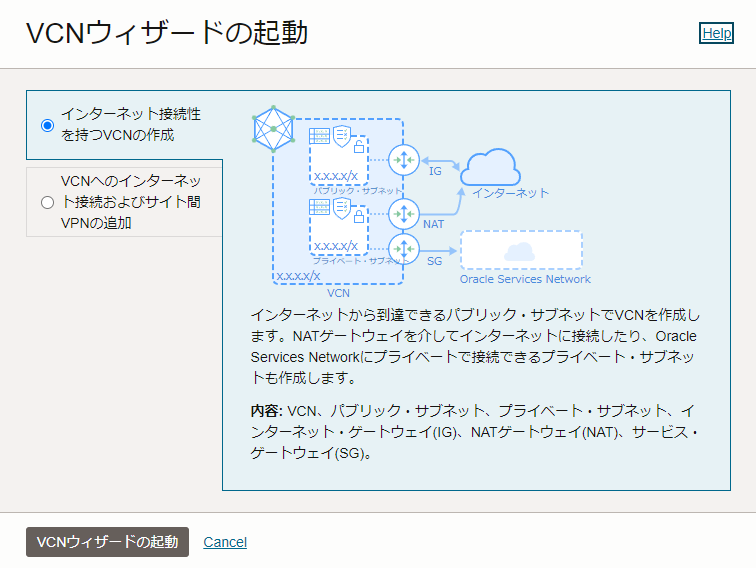This screenshot has width=756, height=568.
Task: Click the public subnet open lock icon
Action: (x=359, y=146)
